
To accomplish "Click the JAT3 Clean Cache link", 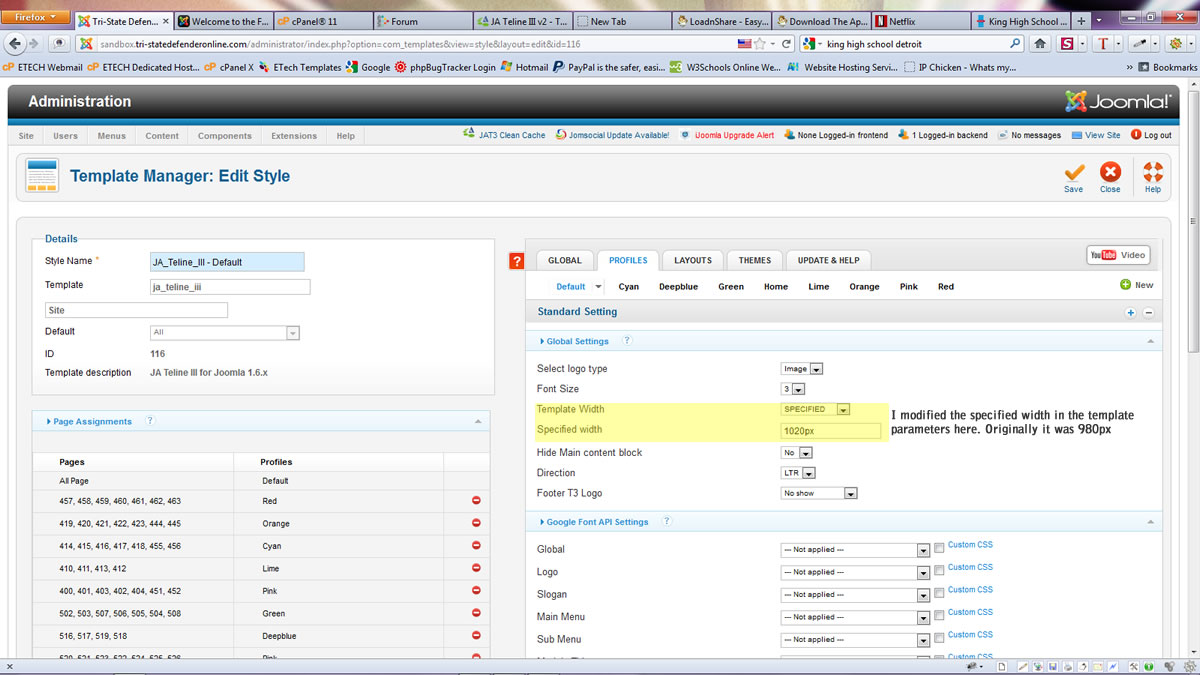I will tap(512, 135).
